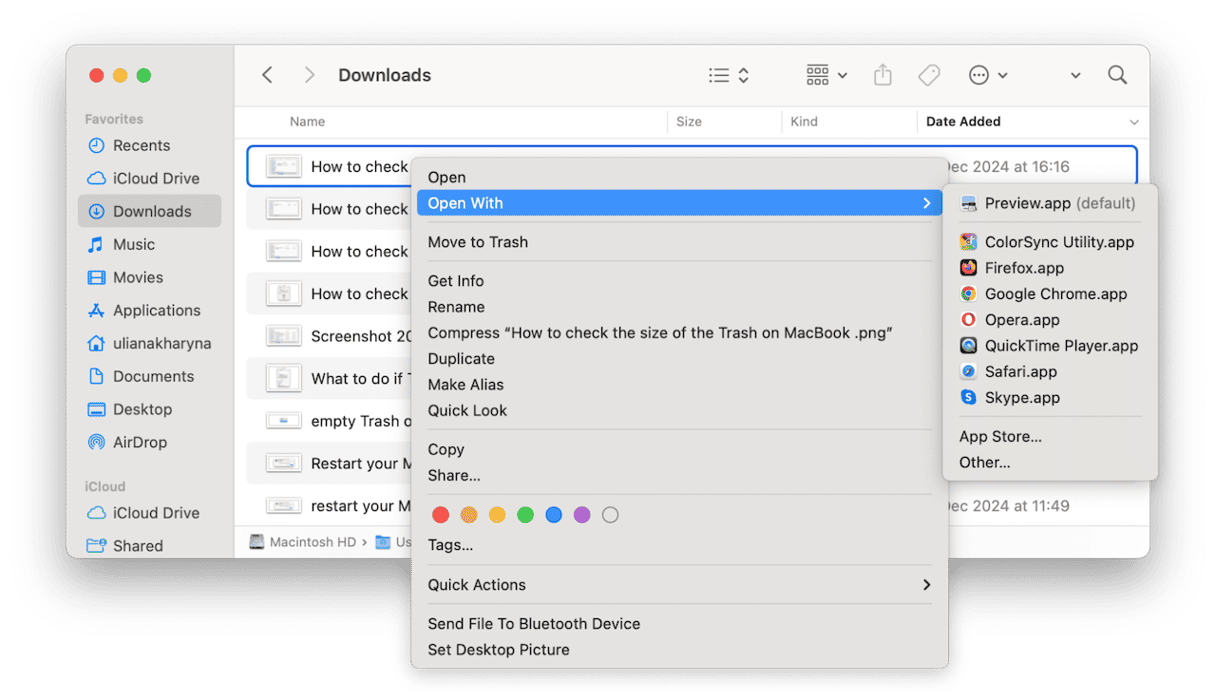Select Skype.app in Open With list
This screenshot has width=1216, height=700.
point(1022,397)
